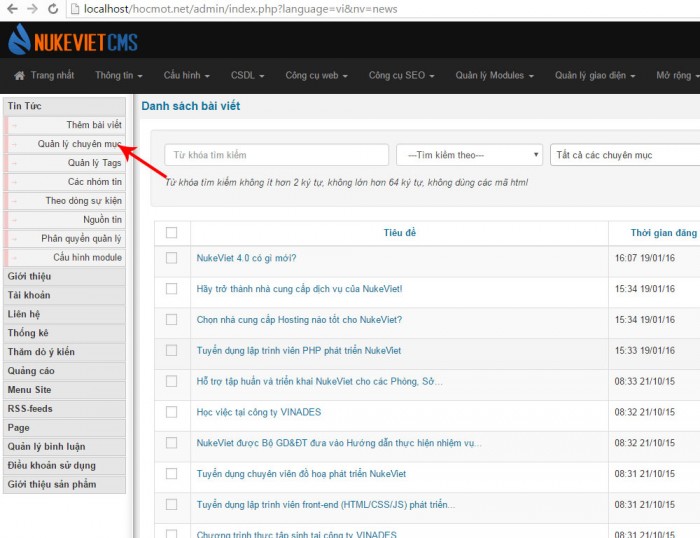Open article NukeViet 4.0 có gì mới?
The image size is (700, 538).
246,258
